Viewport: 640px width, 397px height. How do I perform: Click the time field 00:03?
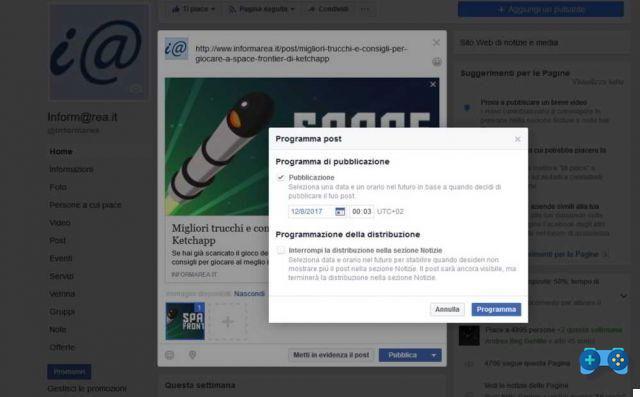coord(362,211)
